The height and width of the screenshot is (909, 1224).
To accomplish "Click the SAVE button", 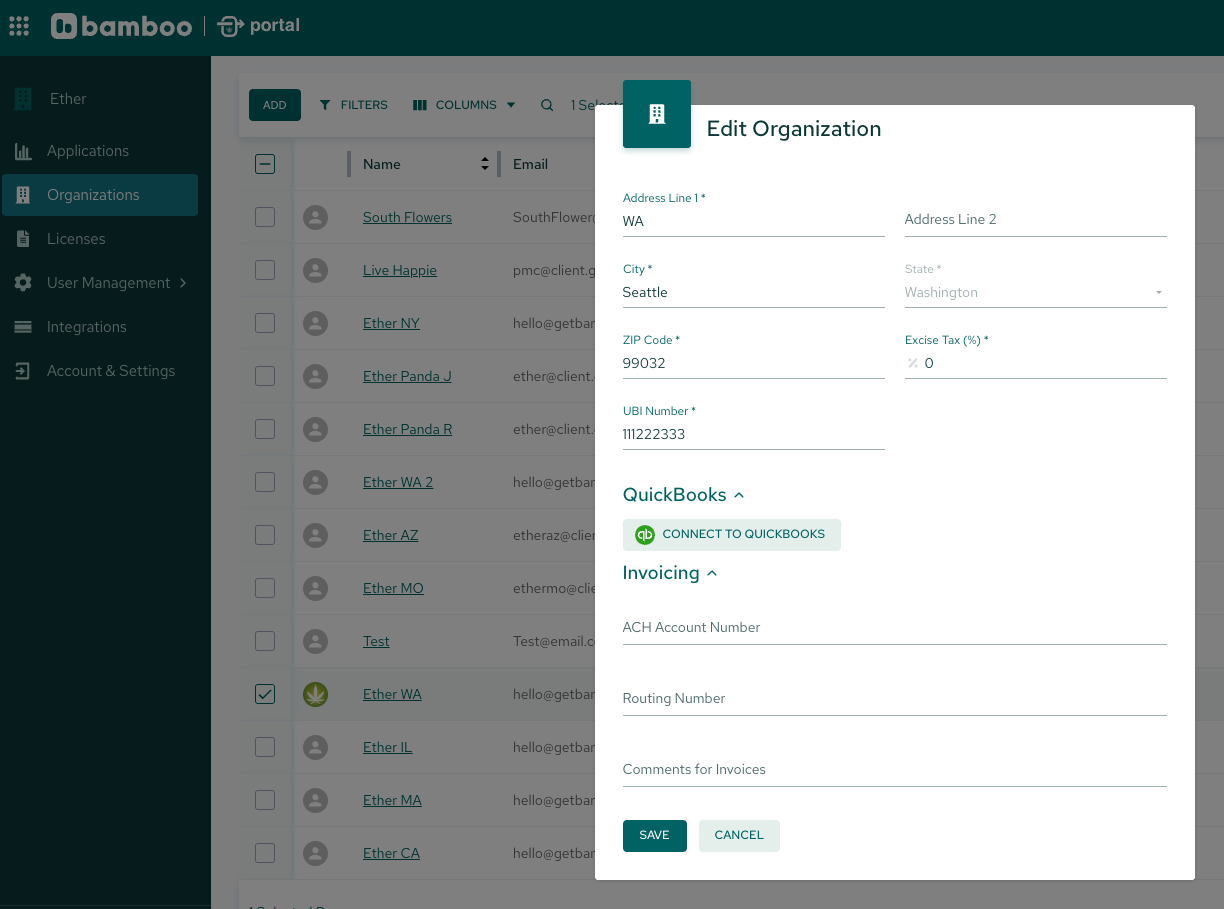I will pyautogui.click(x=655, y=836).
